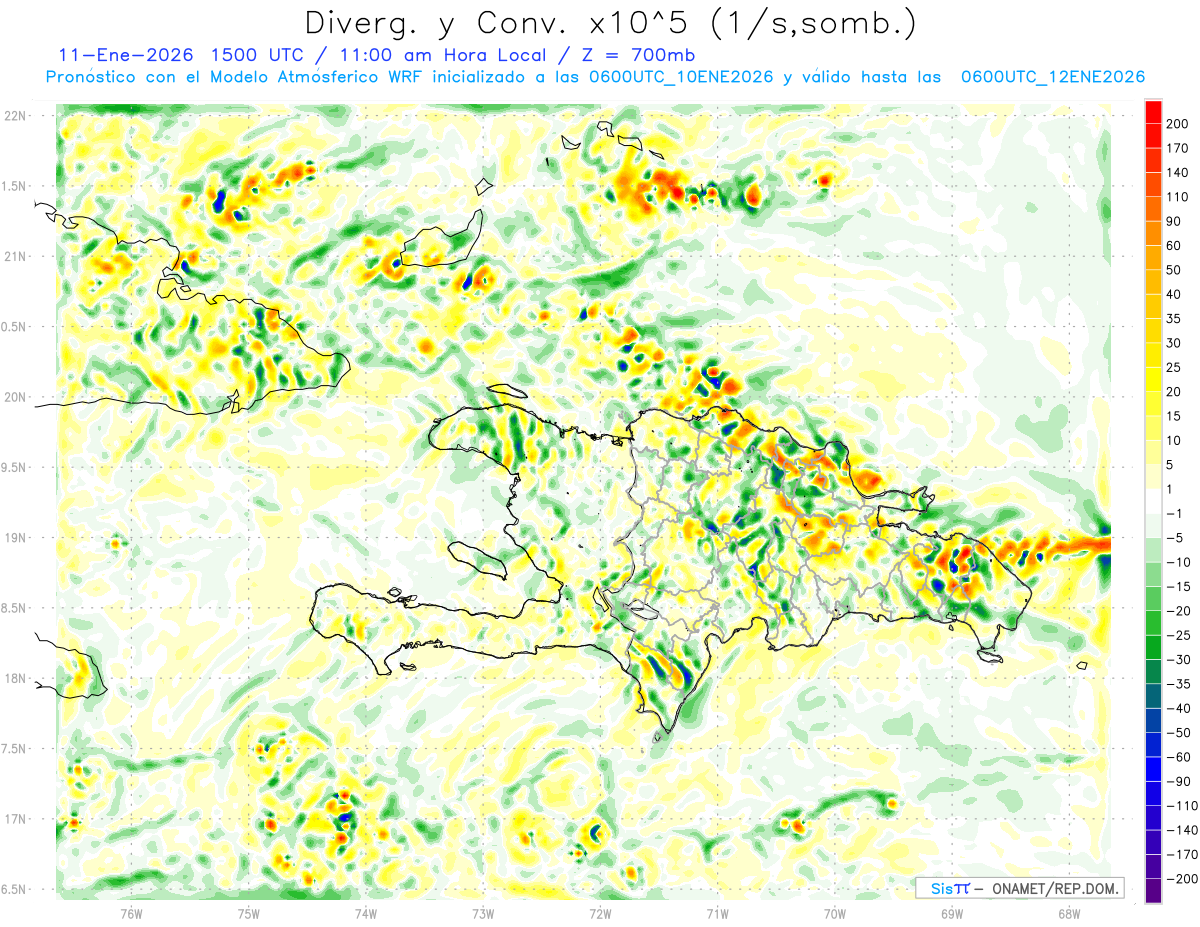Image resolution: width=1200 pixels, height=927 pixels.
Task: Click the 72W longitude label
Action: 600,914
